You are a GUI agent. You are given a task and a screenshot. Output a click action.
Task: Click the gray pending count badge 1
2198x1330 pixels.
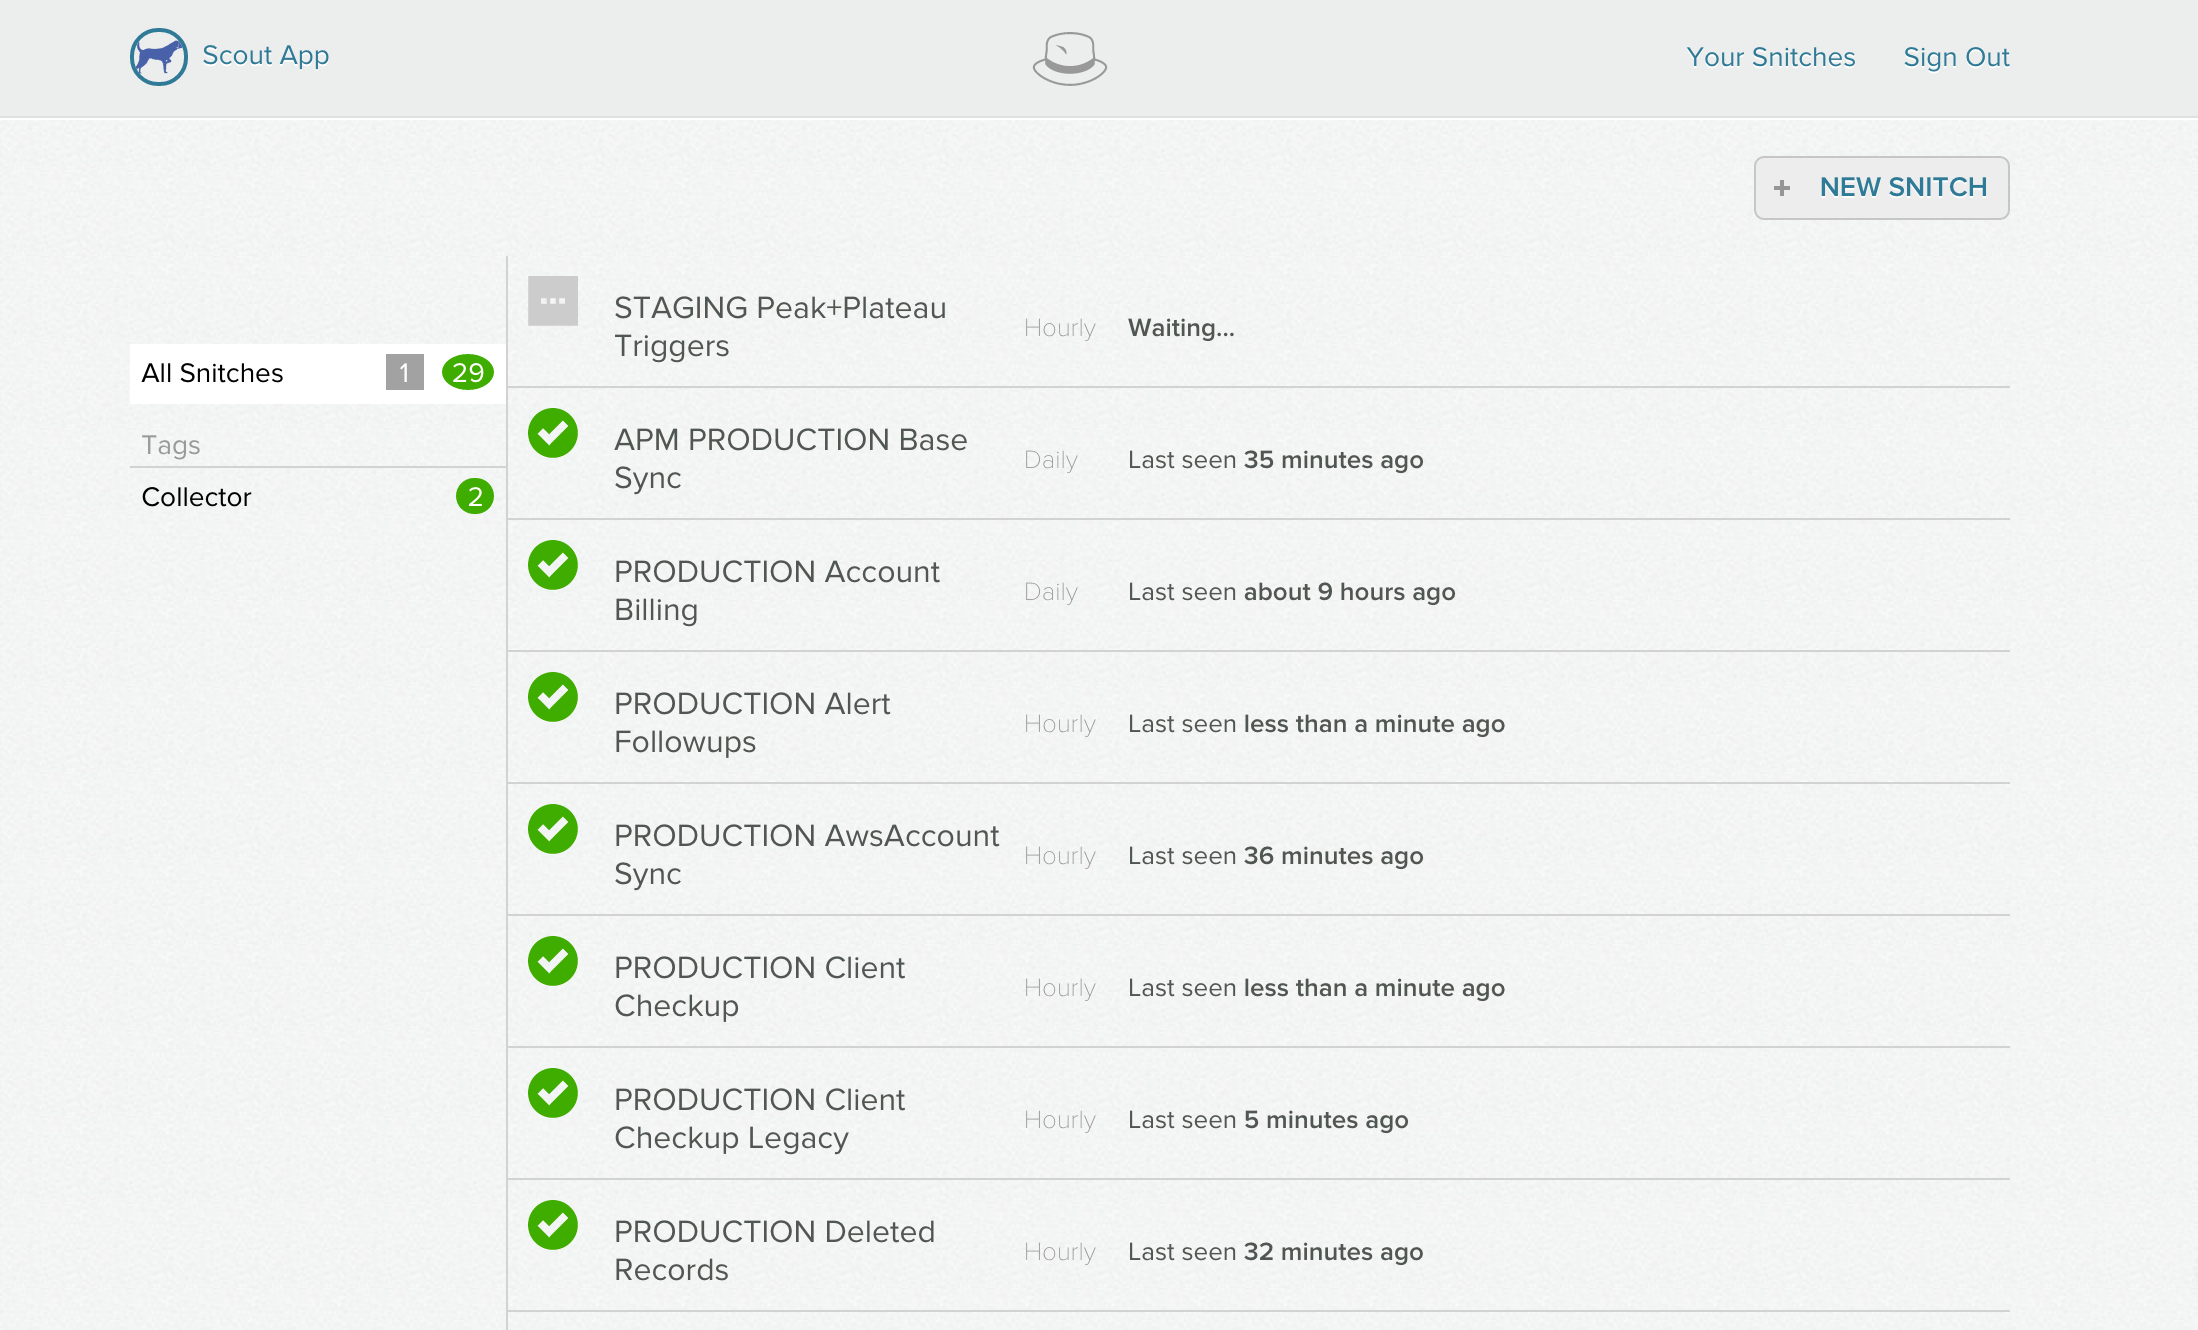pyautogui.click(x=405, y=373)
